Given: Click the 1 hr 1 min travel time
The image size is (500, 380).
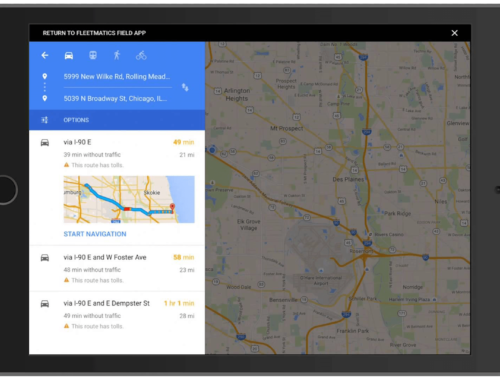Looking at the screenshot, I should click(x=179, y=303).
